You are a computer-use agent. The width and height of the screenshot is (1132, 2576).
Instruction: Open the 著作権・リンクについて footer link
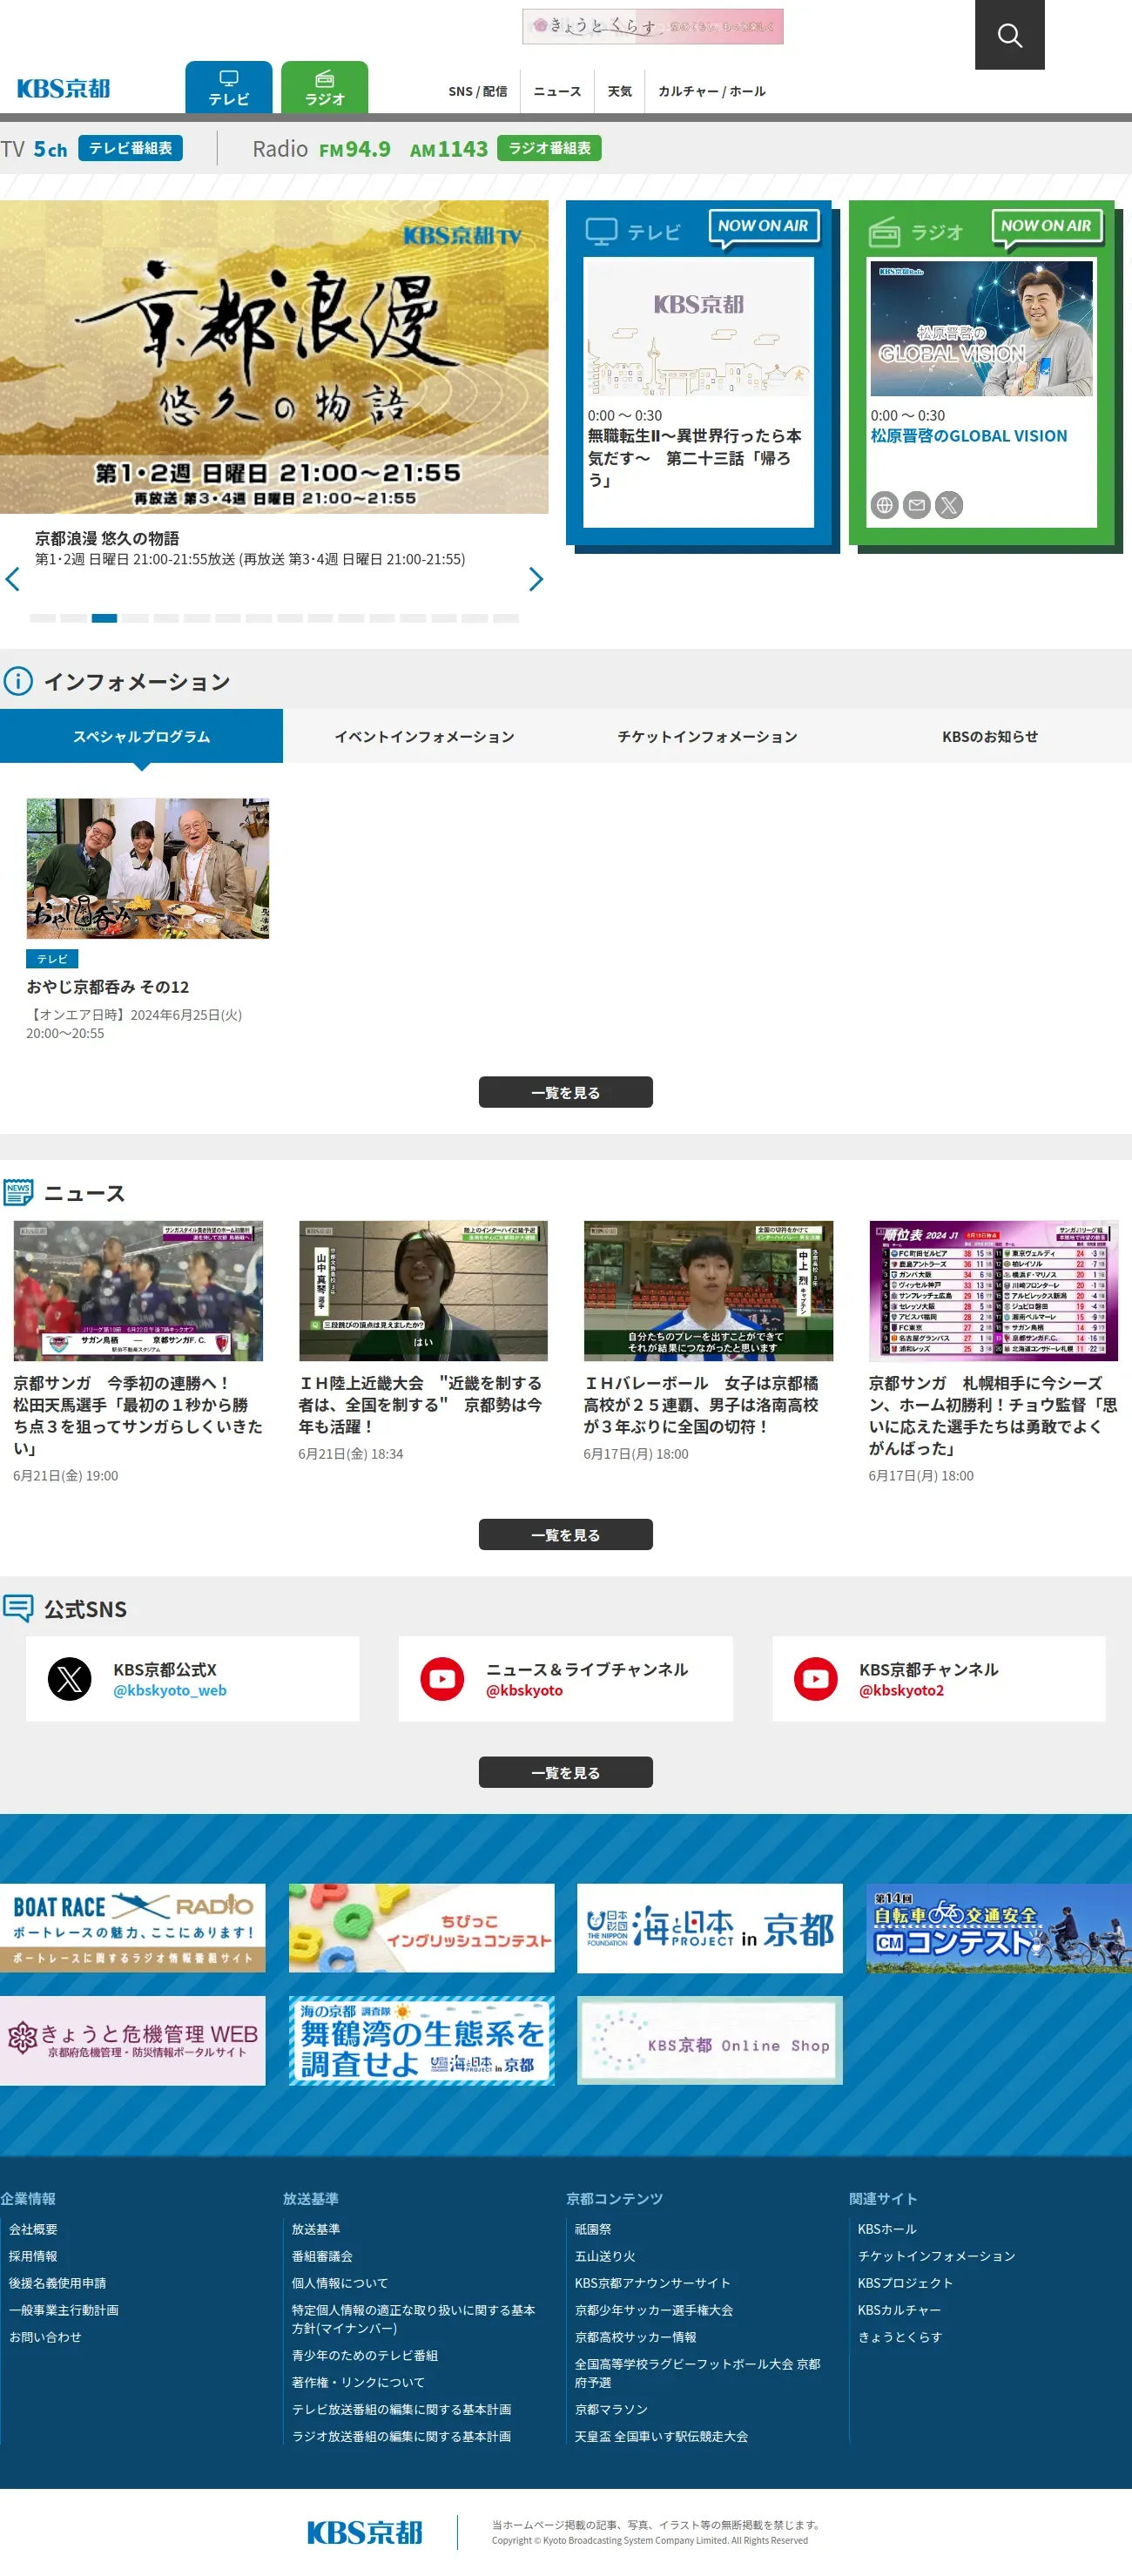[x=358, y=2382]
